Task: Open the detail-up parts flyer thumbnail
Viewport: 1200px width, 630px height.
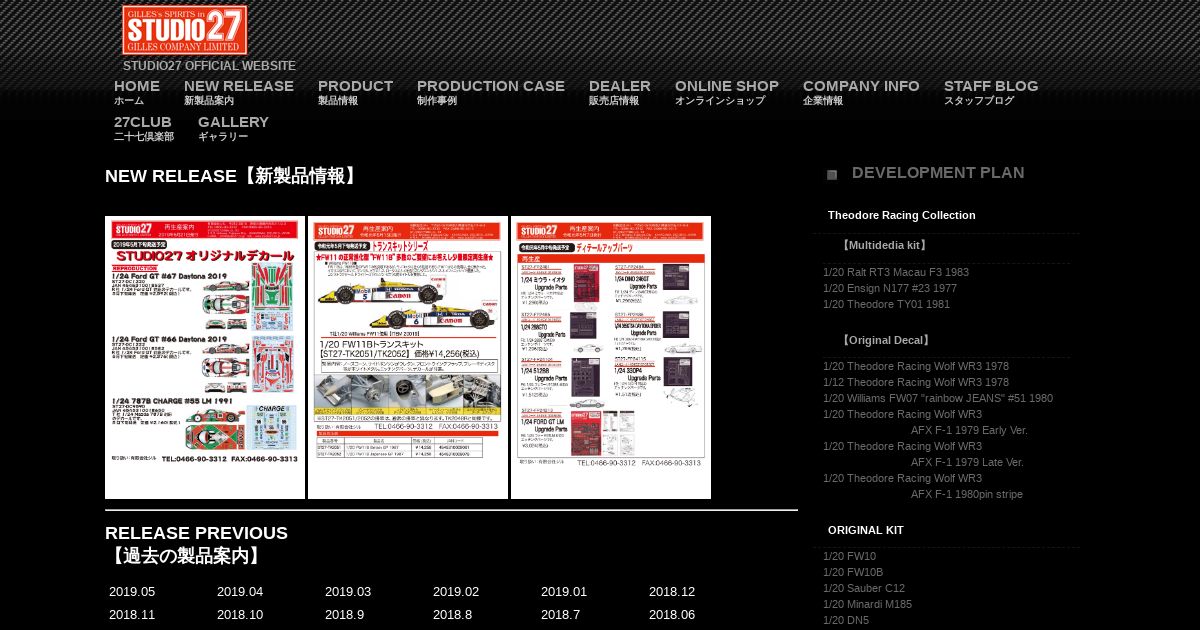Action: 611,357
